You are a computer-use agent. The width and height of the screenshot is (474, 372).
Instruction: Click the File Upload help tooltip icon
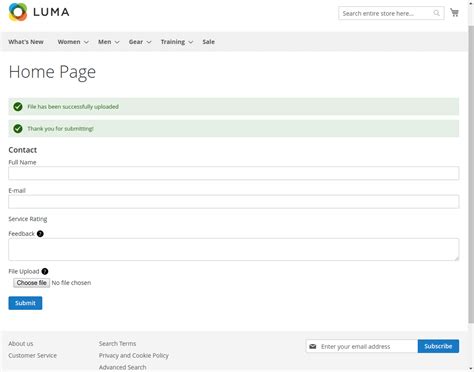(x=45, y=271)
